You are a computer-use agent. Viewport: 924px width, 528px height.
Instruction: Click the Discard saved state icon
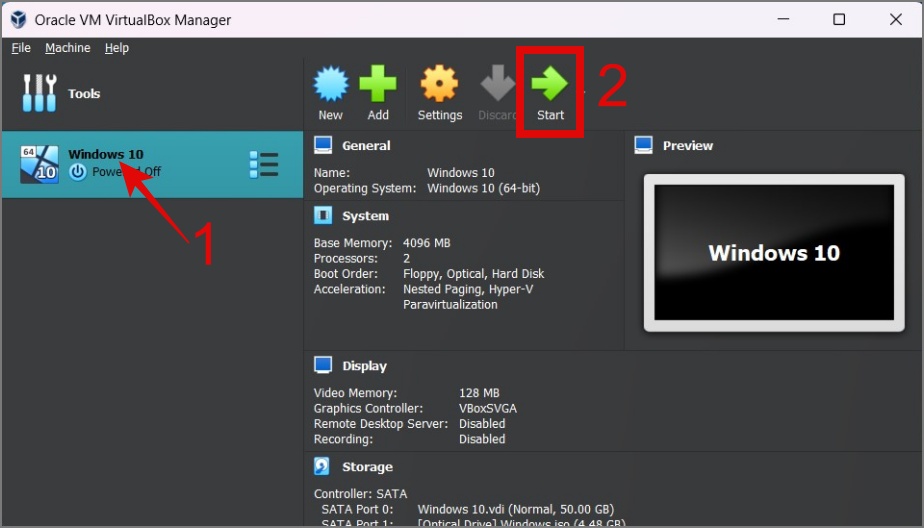498,83
